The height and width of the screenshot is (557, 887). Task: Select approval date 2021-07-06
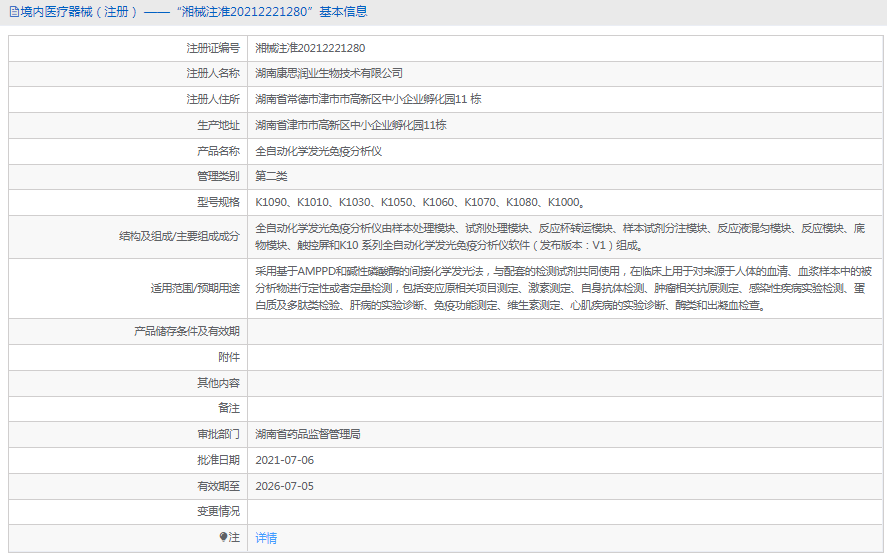(285, 460)
